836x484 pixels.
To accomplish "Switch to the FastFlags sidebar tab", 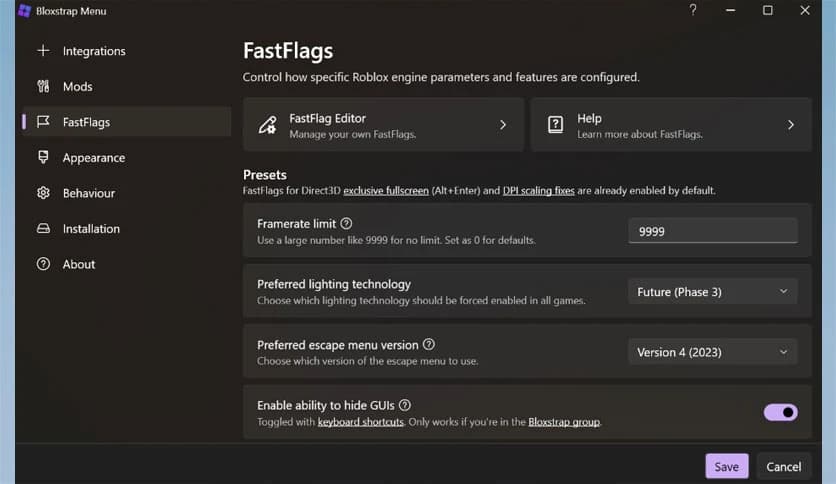I will pyautogui.click(x=86, y=122).
